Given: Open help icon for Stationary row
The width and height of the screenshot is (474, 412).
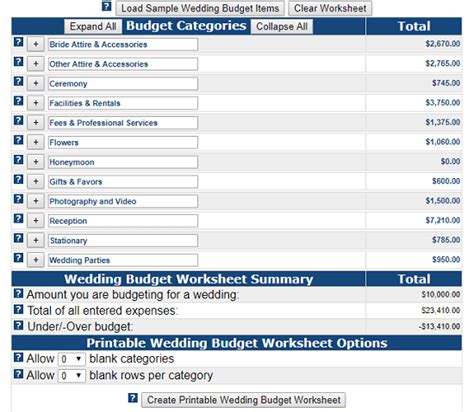Looking at the screenshot, I should tap(19, 238).
